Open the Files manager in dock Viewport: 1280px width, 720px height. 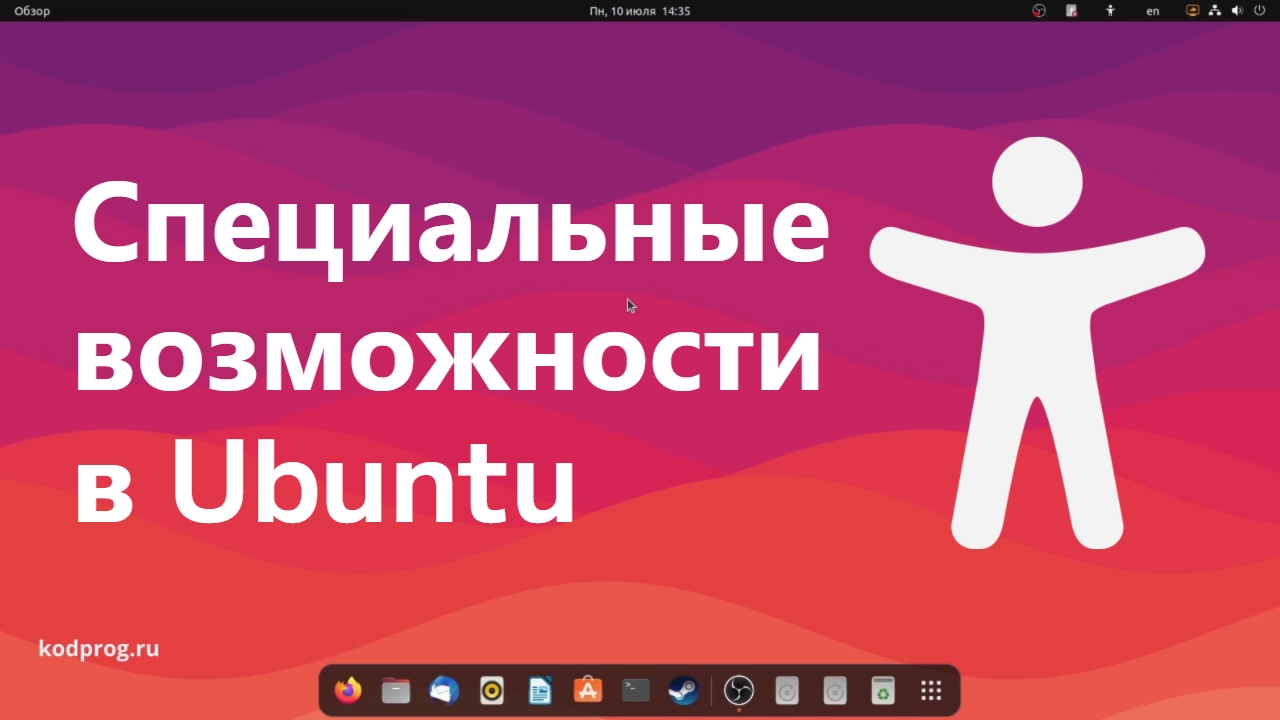pyautogui.click(x=396, y=690)
